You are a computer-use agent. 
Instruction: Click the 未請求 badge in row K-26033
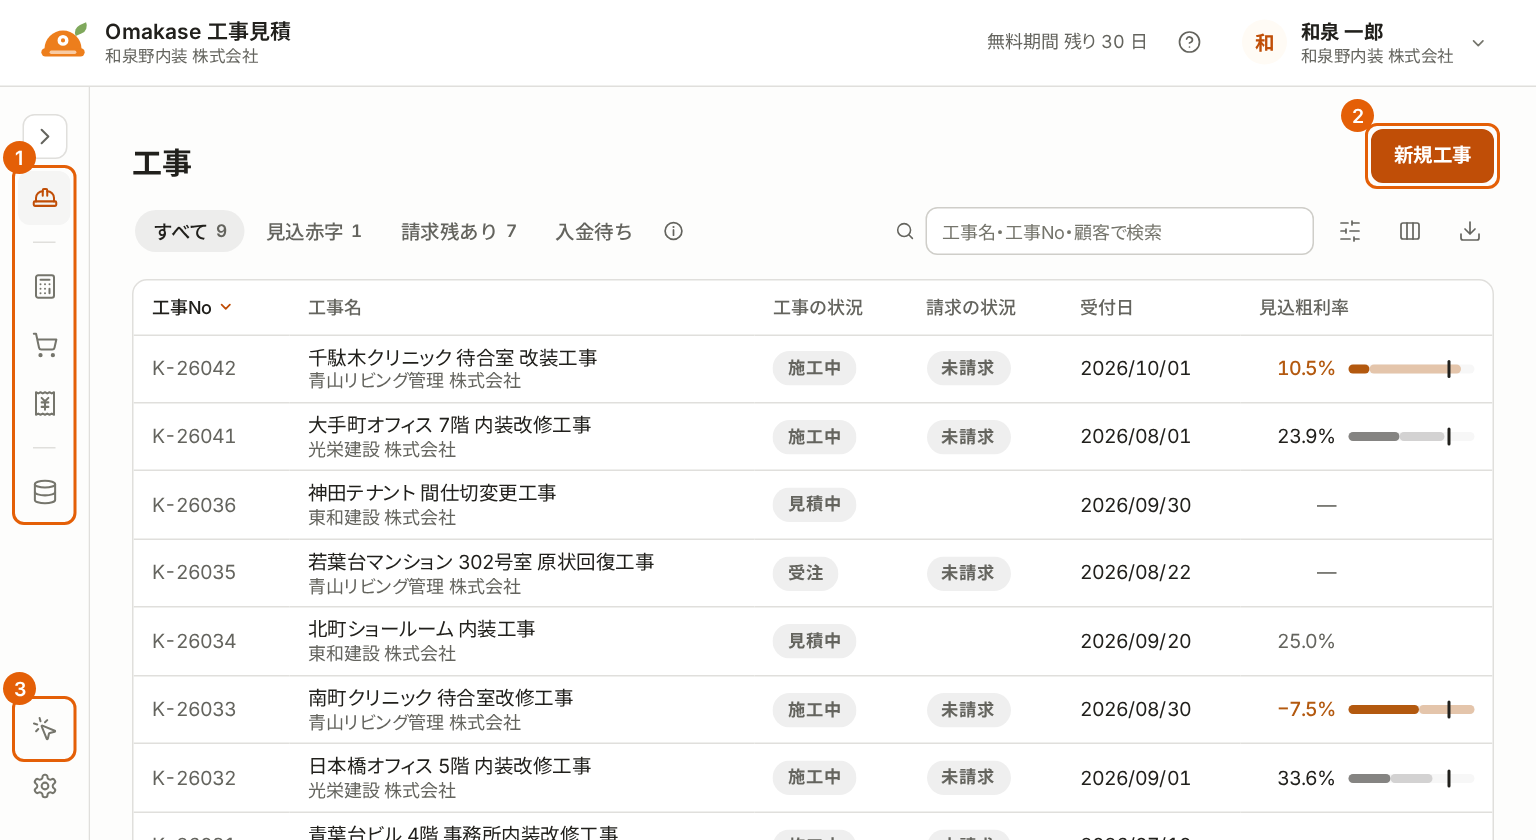pos(968,710)
